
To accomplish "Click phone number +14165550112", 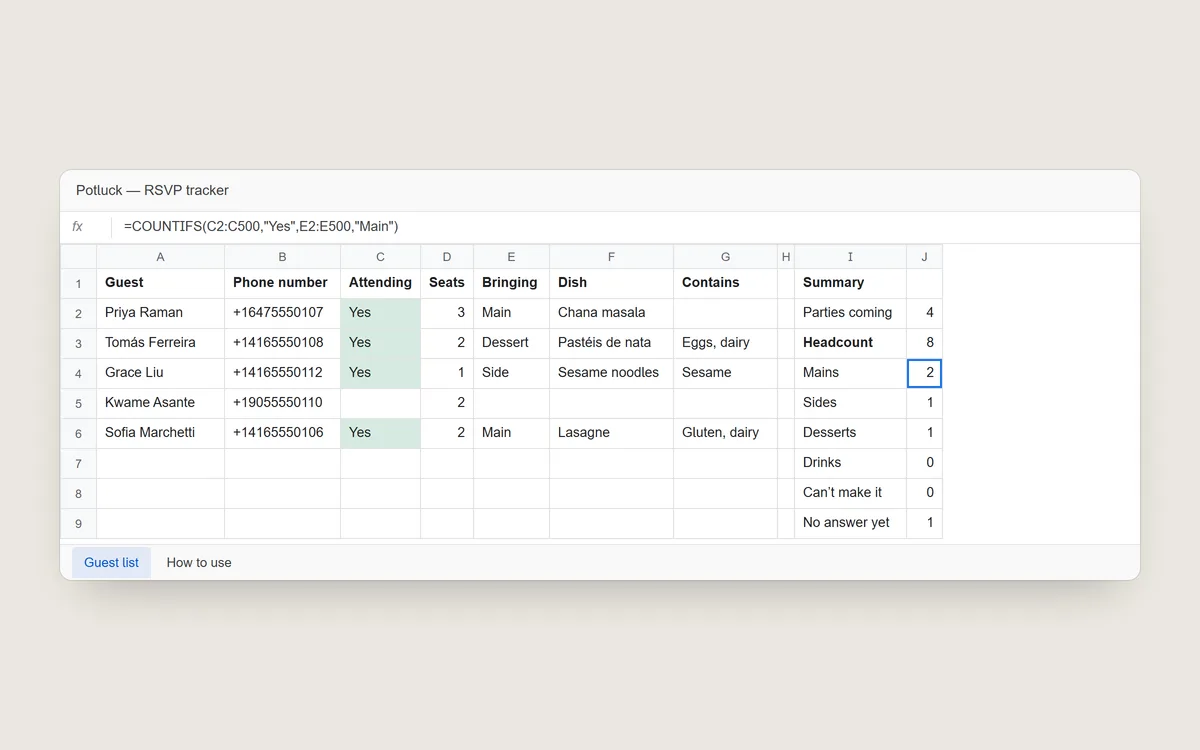I will tap(282, 373).
